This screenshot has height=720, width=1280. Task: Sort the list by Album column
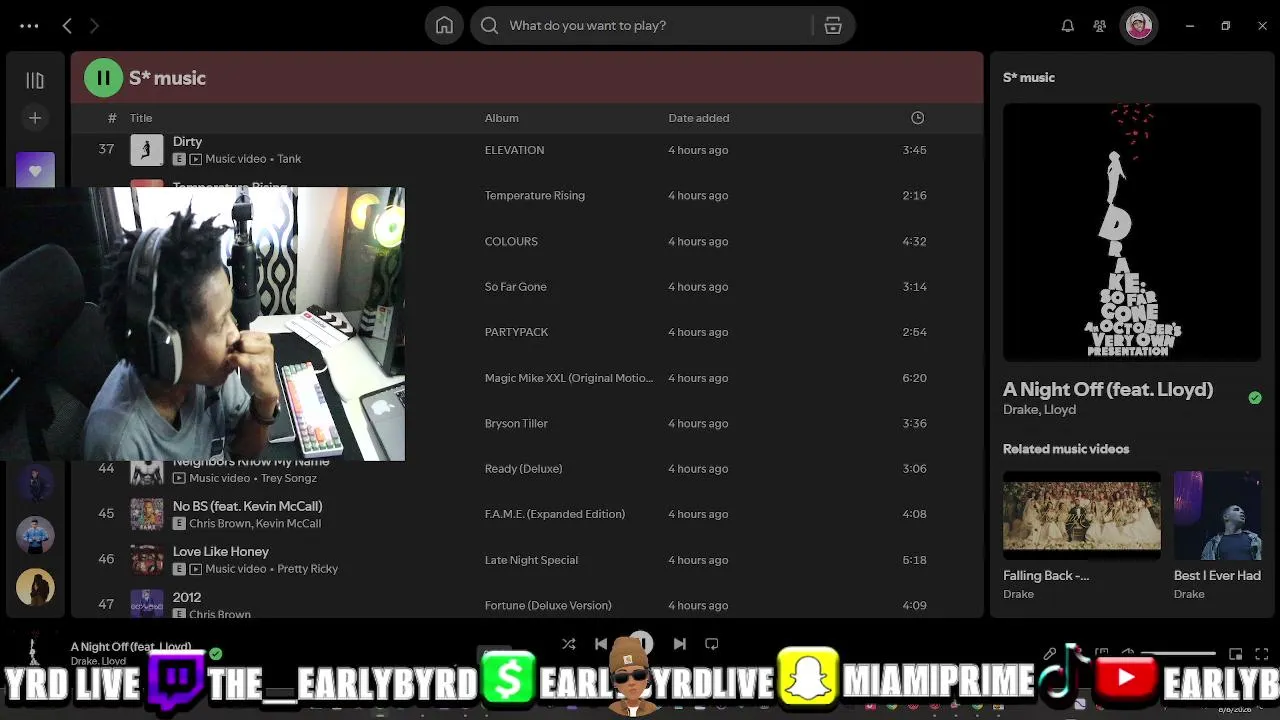pyautogui.click(x=502, y=118)
